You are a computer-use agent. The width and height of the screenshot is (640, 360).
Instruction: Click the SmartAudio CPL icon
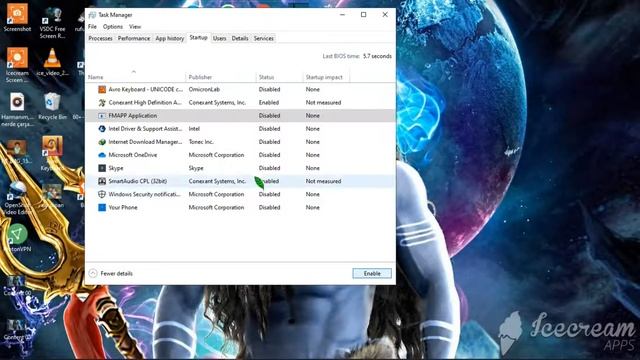[102, 181]
